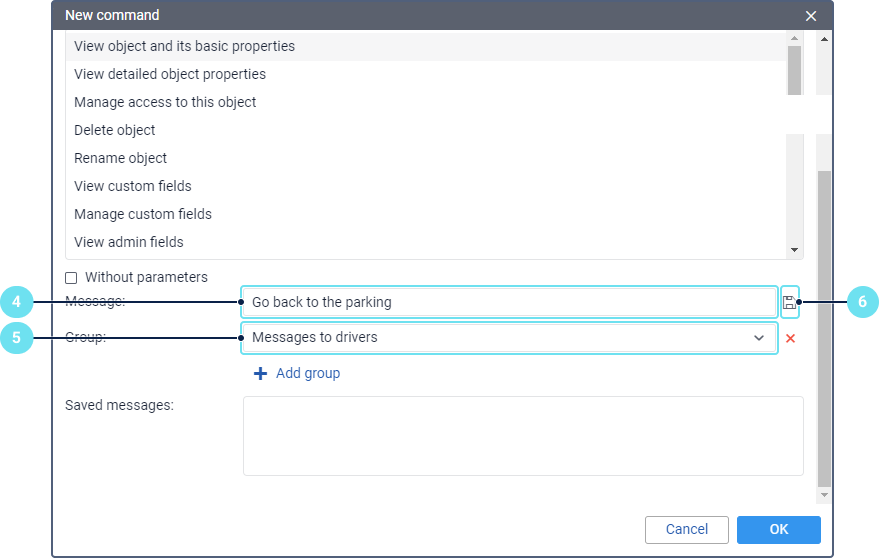This screenshot has height=558, width=879.
Task: Select View detailed object properties entry
Action: pos(170,74)
